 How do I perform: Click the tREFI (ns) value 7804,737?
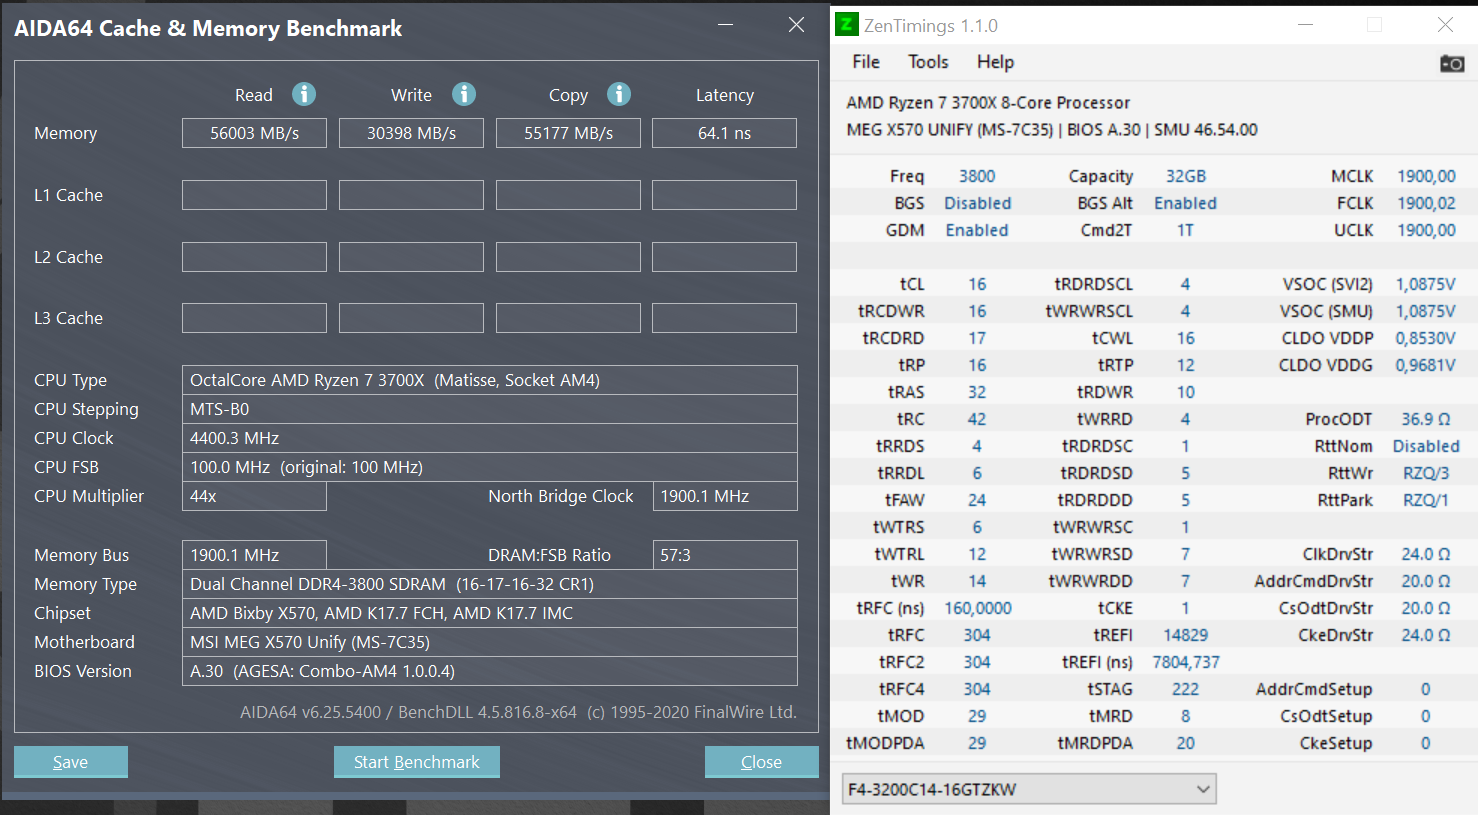tap(1186, 662)
